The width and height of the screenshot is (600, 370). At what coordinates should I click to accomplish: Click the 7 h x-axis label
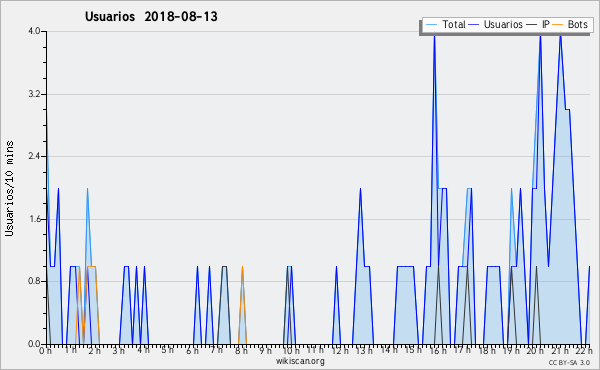point(217,350)
